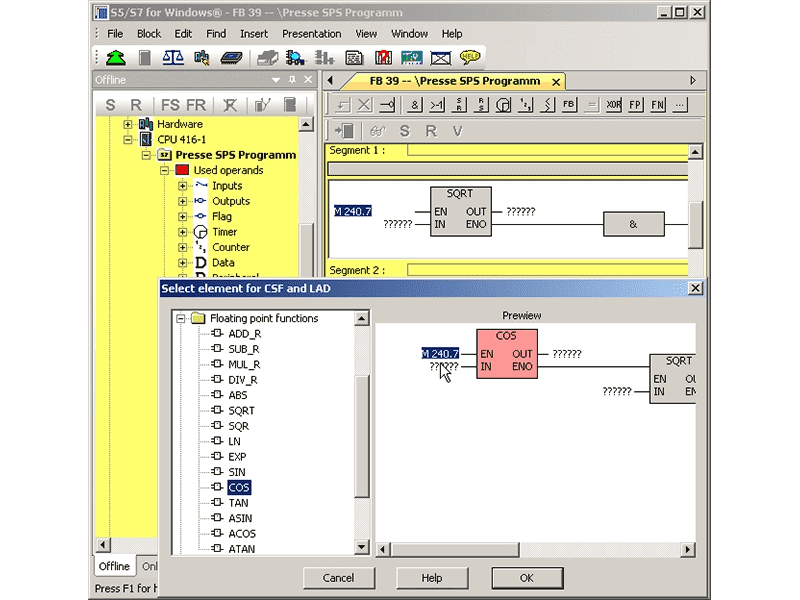Select the Counter tree item

coord(231,247)
